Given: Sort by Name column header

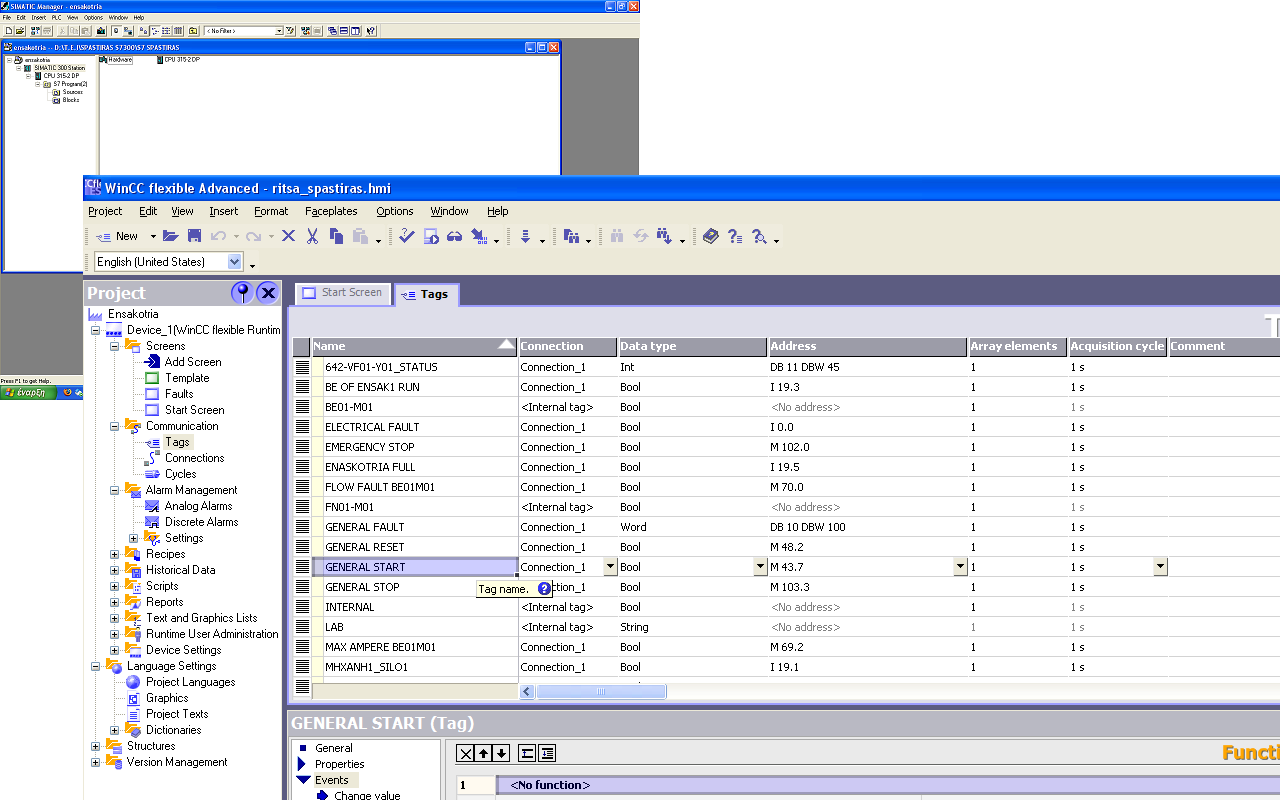Looking at the screenshot, I should pos(414,346).
